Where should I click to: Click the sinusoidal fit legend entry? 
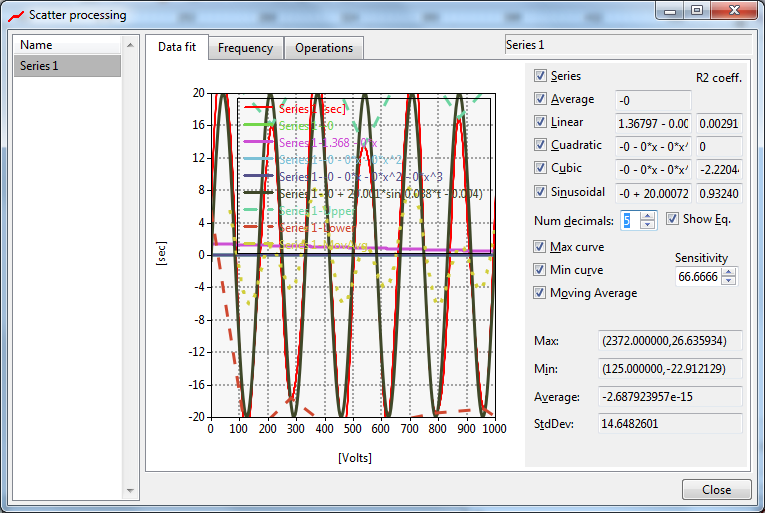(x=363, y=194)
